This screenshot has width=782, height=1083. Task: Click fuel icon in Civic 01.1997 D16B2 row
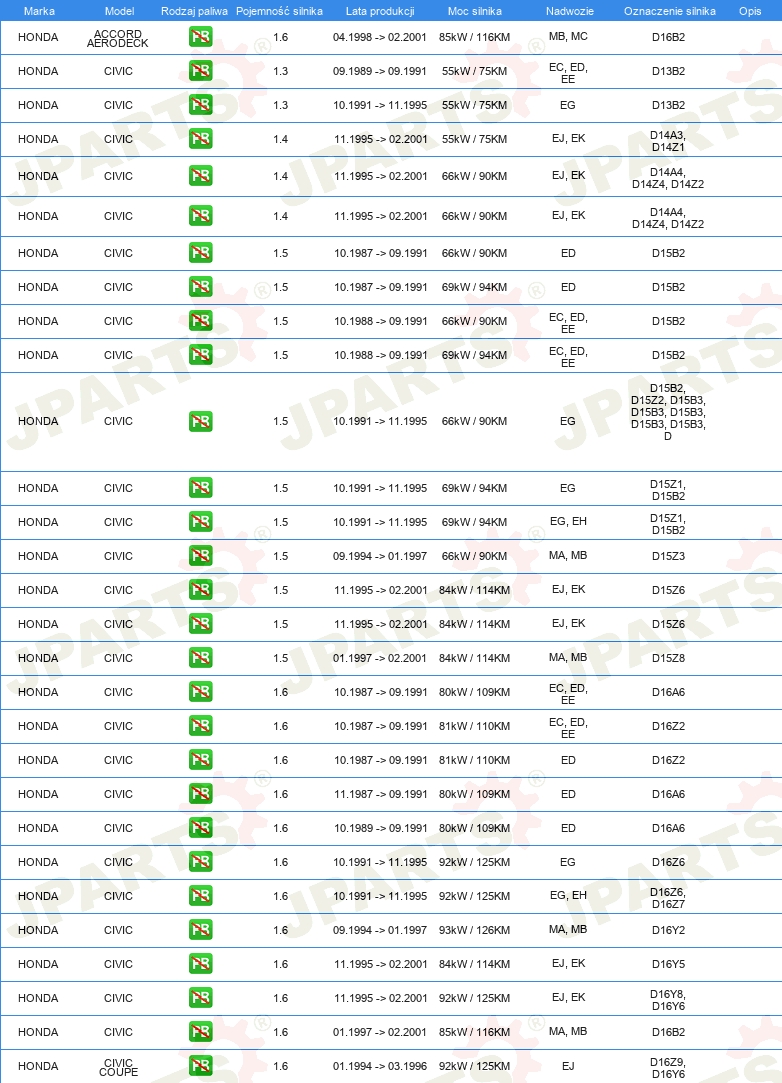click(200, 1031)
